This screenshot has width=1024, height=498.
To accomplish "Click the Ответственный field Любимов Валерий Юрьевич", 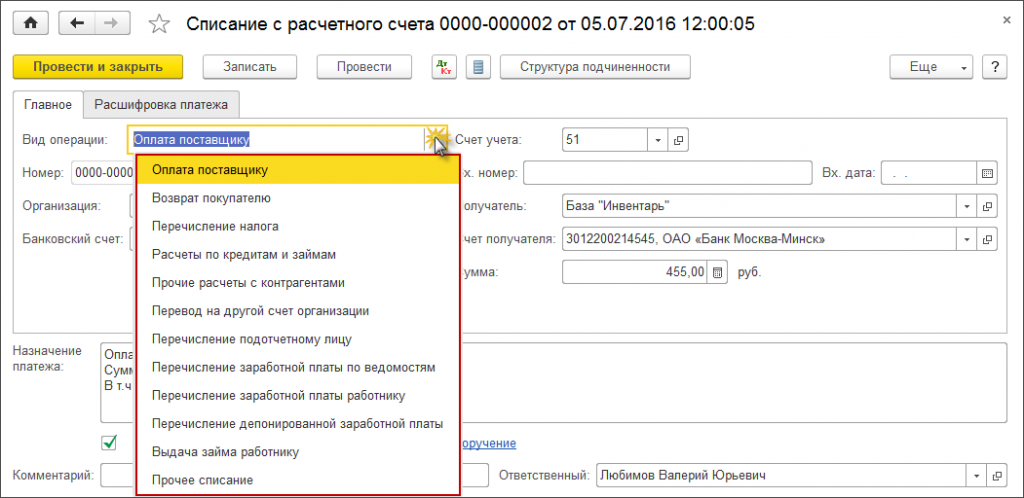I will [x=782, y=475].
